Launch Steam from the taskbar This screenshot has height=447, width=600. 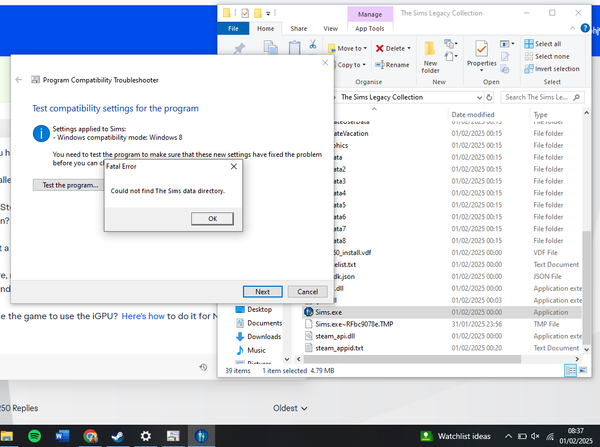(x=118, y=436)
